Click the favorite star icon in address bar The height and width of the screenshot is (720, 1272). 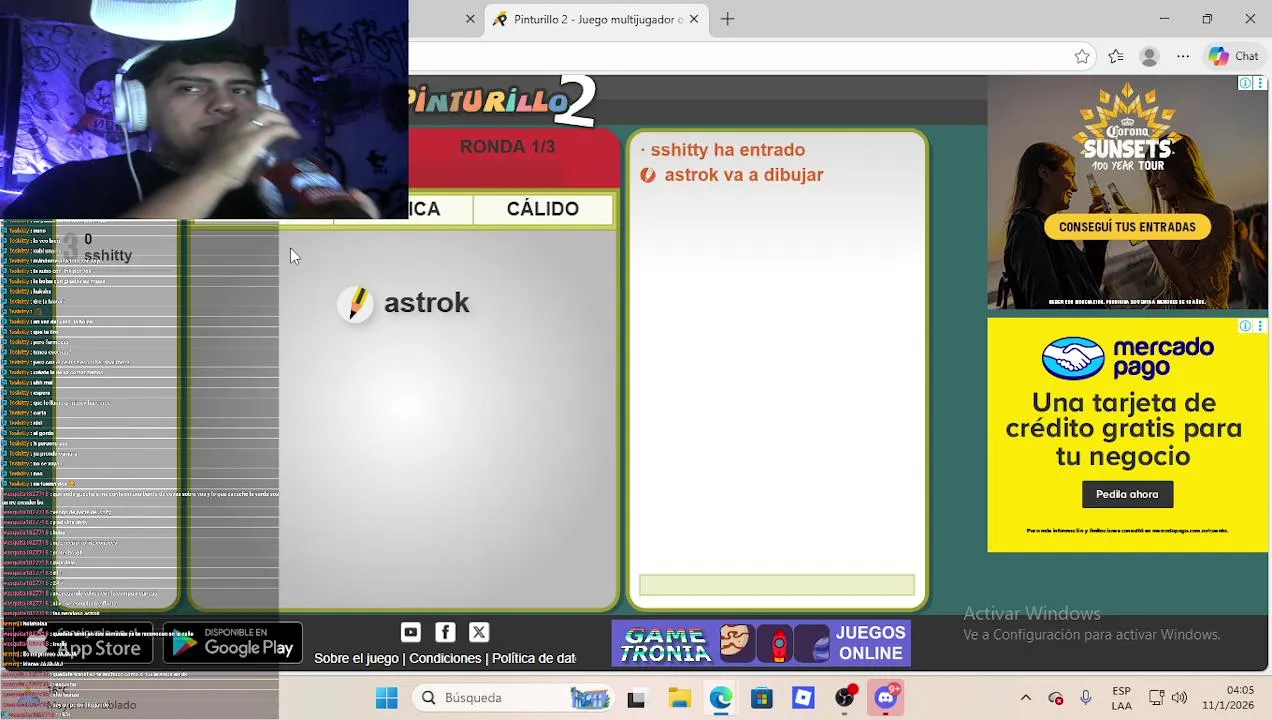click(1082, 57)
